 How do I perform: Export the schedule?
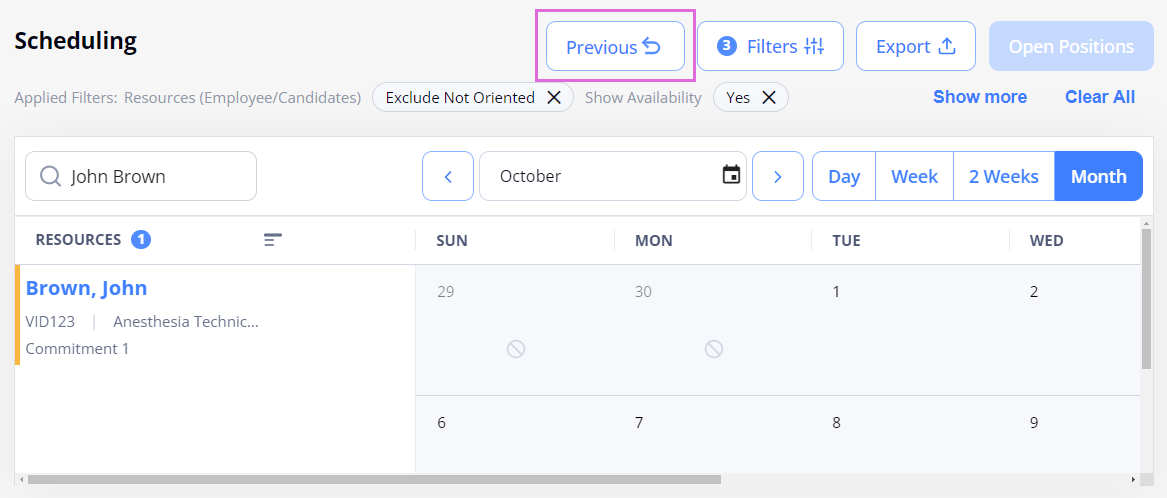coord(915,47)
